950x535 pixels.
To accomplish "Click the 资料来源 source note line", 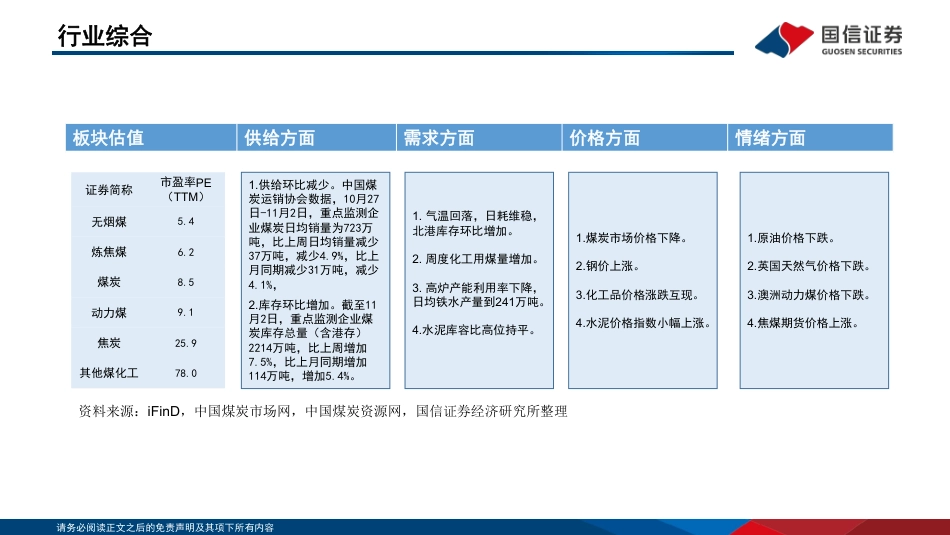I will point(323,411).
